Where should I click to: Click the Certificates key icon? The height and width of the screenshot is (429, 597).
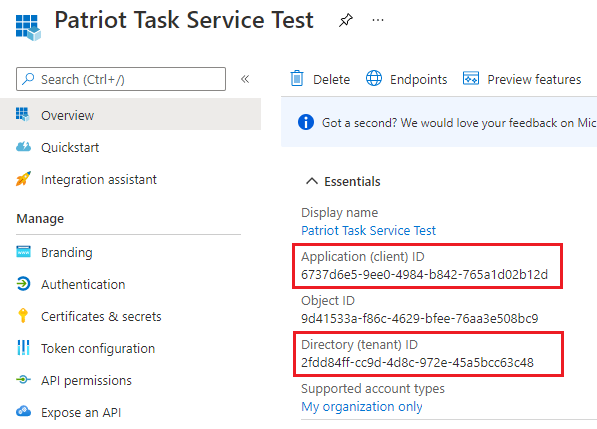point(23,316)
